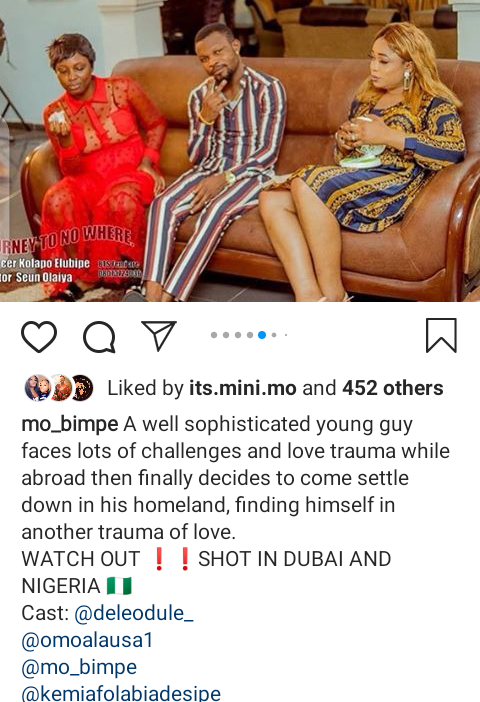Jump to first carousel dot
The image size is (480, 702).
tap(214, 335)
